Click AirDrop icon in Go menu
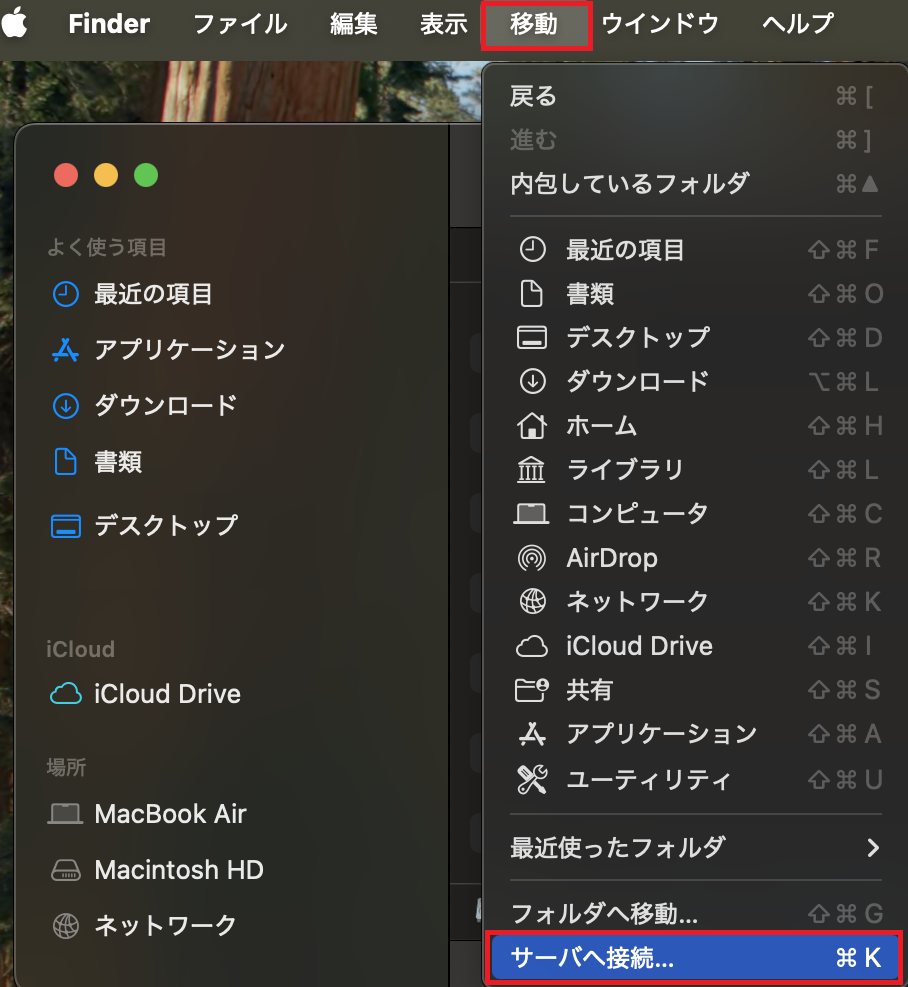The width and height of the screenshot is (908, 987). coord(532,558)
